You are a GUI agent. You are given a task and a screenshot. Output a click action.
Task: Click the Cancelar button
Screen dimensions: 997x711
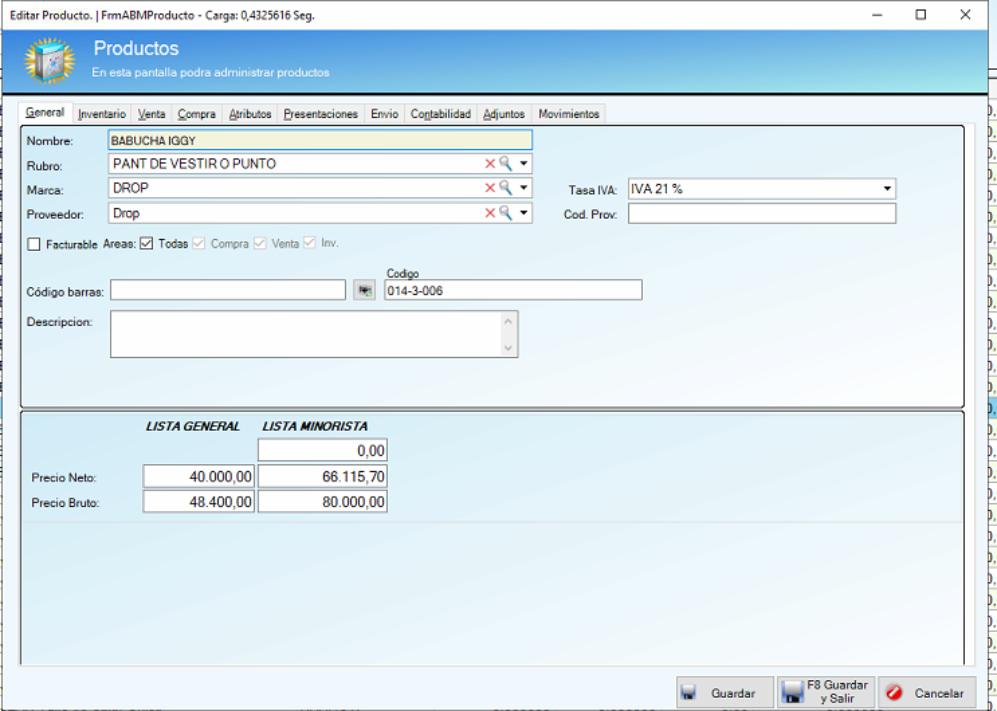click(x=927, y=693)
